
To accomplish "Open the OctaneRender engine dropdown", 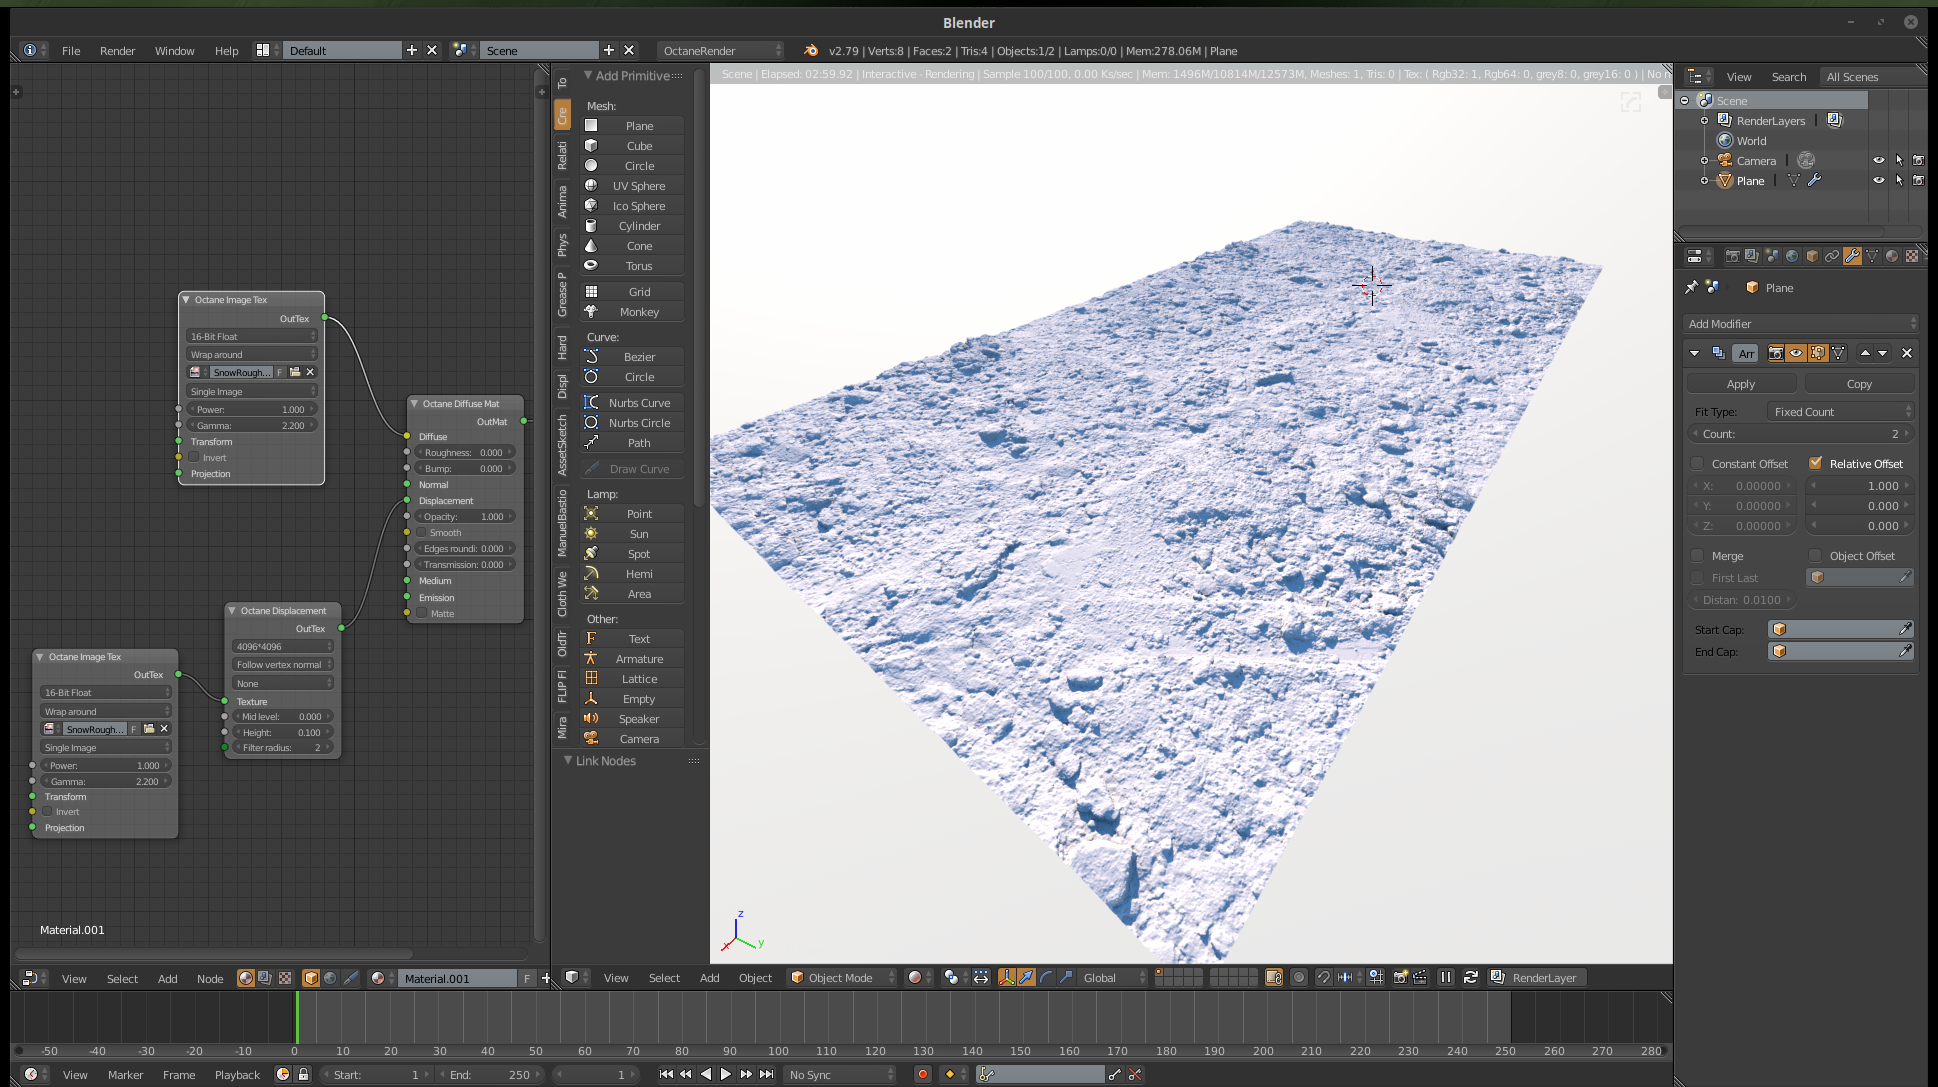I will click(x=722, y=51).
